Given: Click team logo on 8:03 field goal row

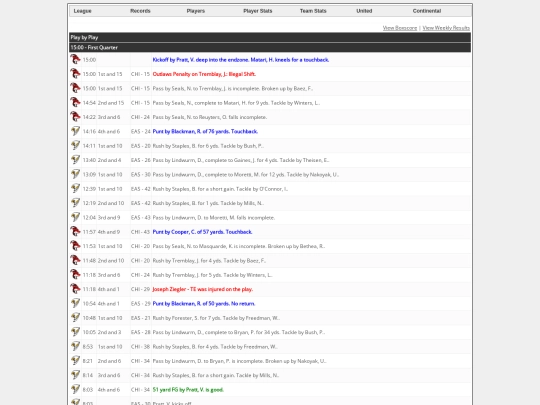Looking at the screenshot, I should tap(75, 390).
